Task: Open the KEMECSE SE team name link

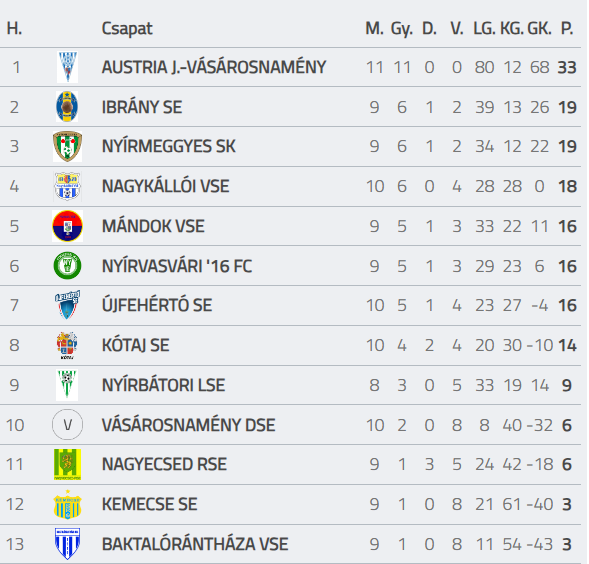Action: [150, 504]
